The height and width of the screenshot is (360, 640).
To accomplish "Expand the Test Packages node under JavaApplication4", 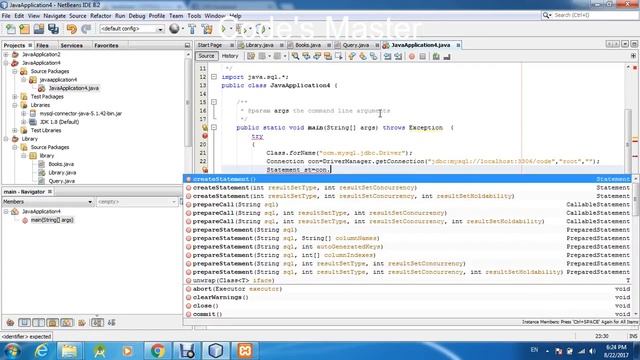I will pyautogui.click(x=15, y=97).
